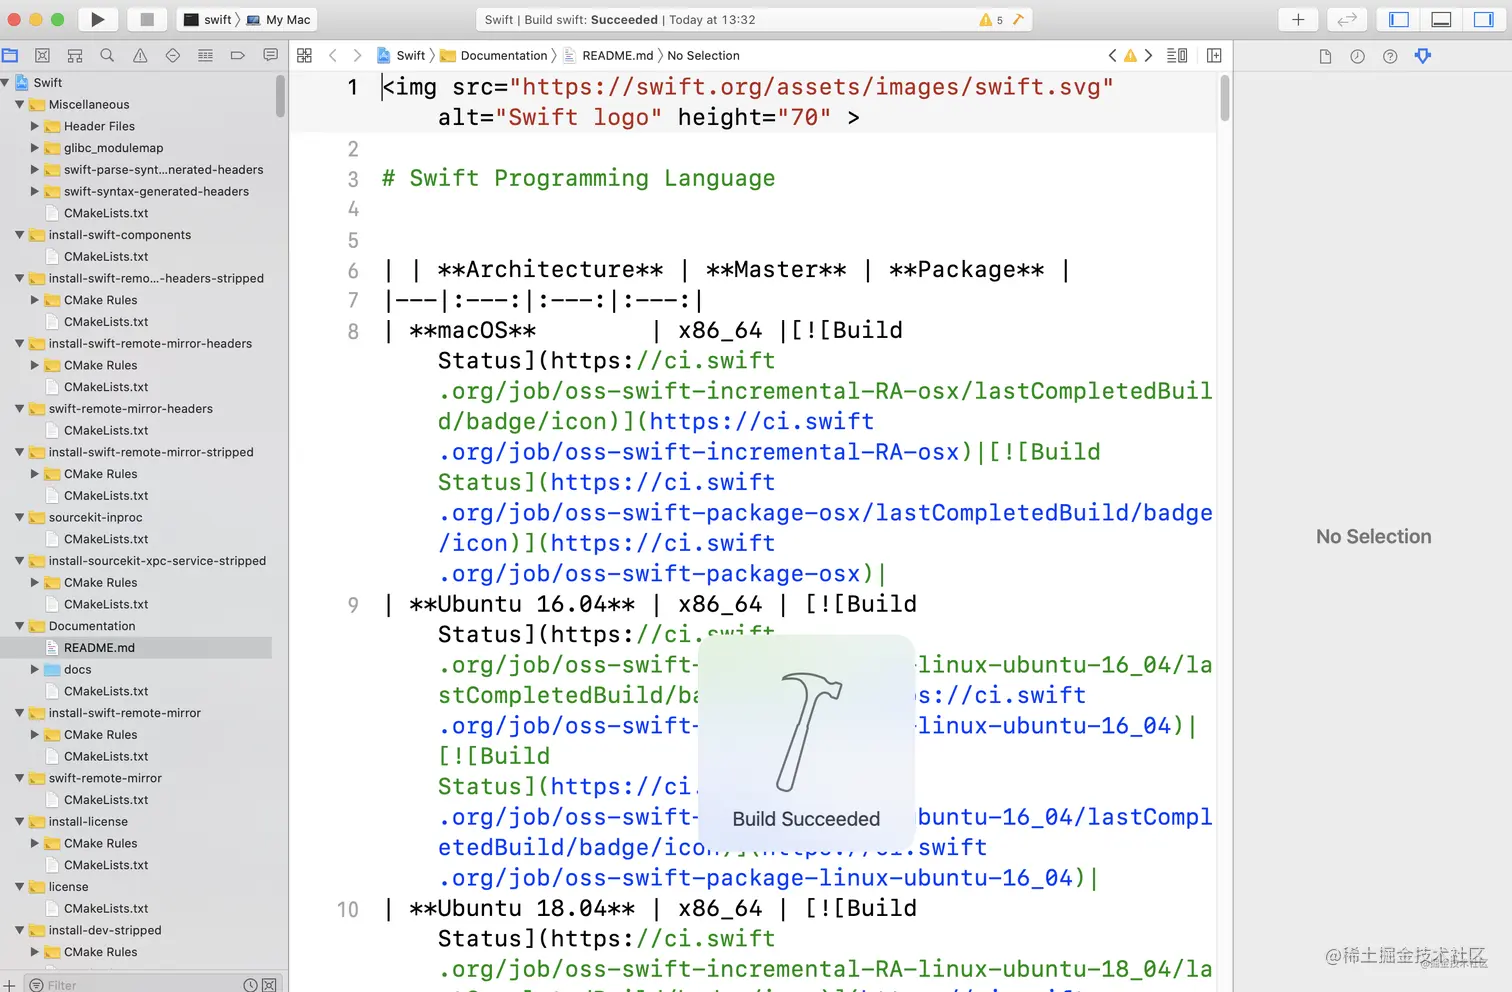The image size is (1512, 992).
Task: Select swift-syntax-generated-headers folder
Action: click(x=156, y=191)
